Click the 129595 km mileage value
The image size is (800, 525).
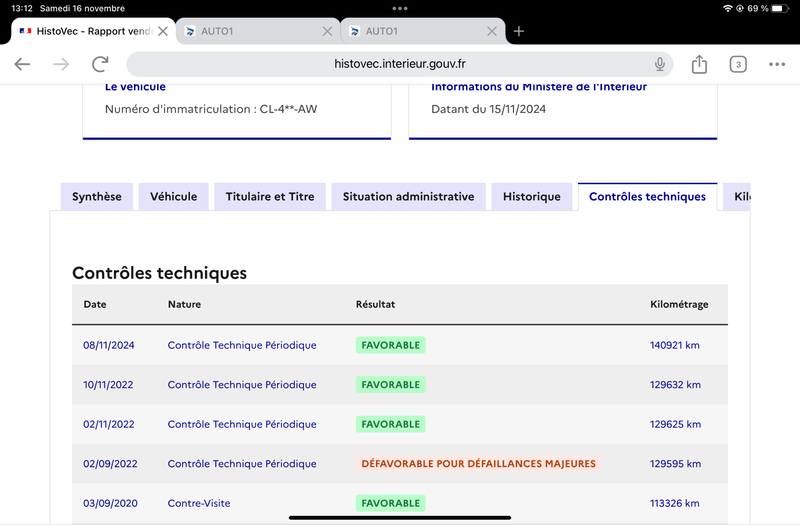tap(675, 464)
